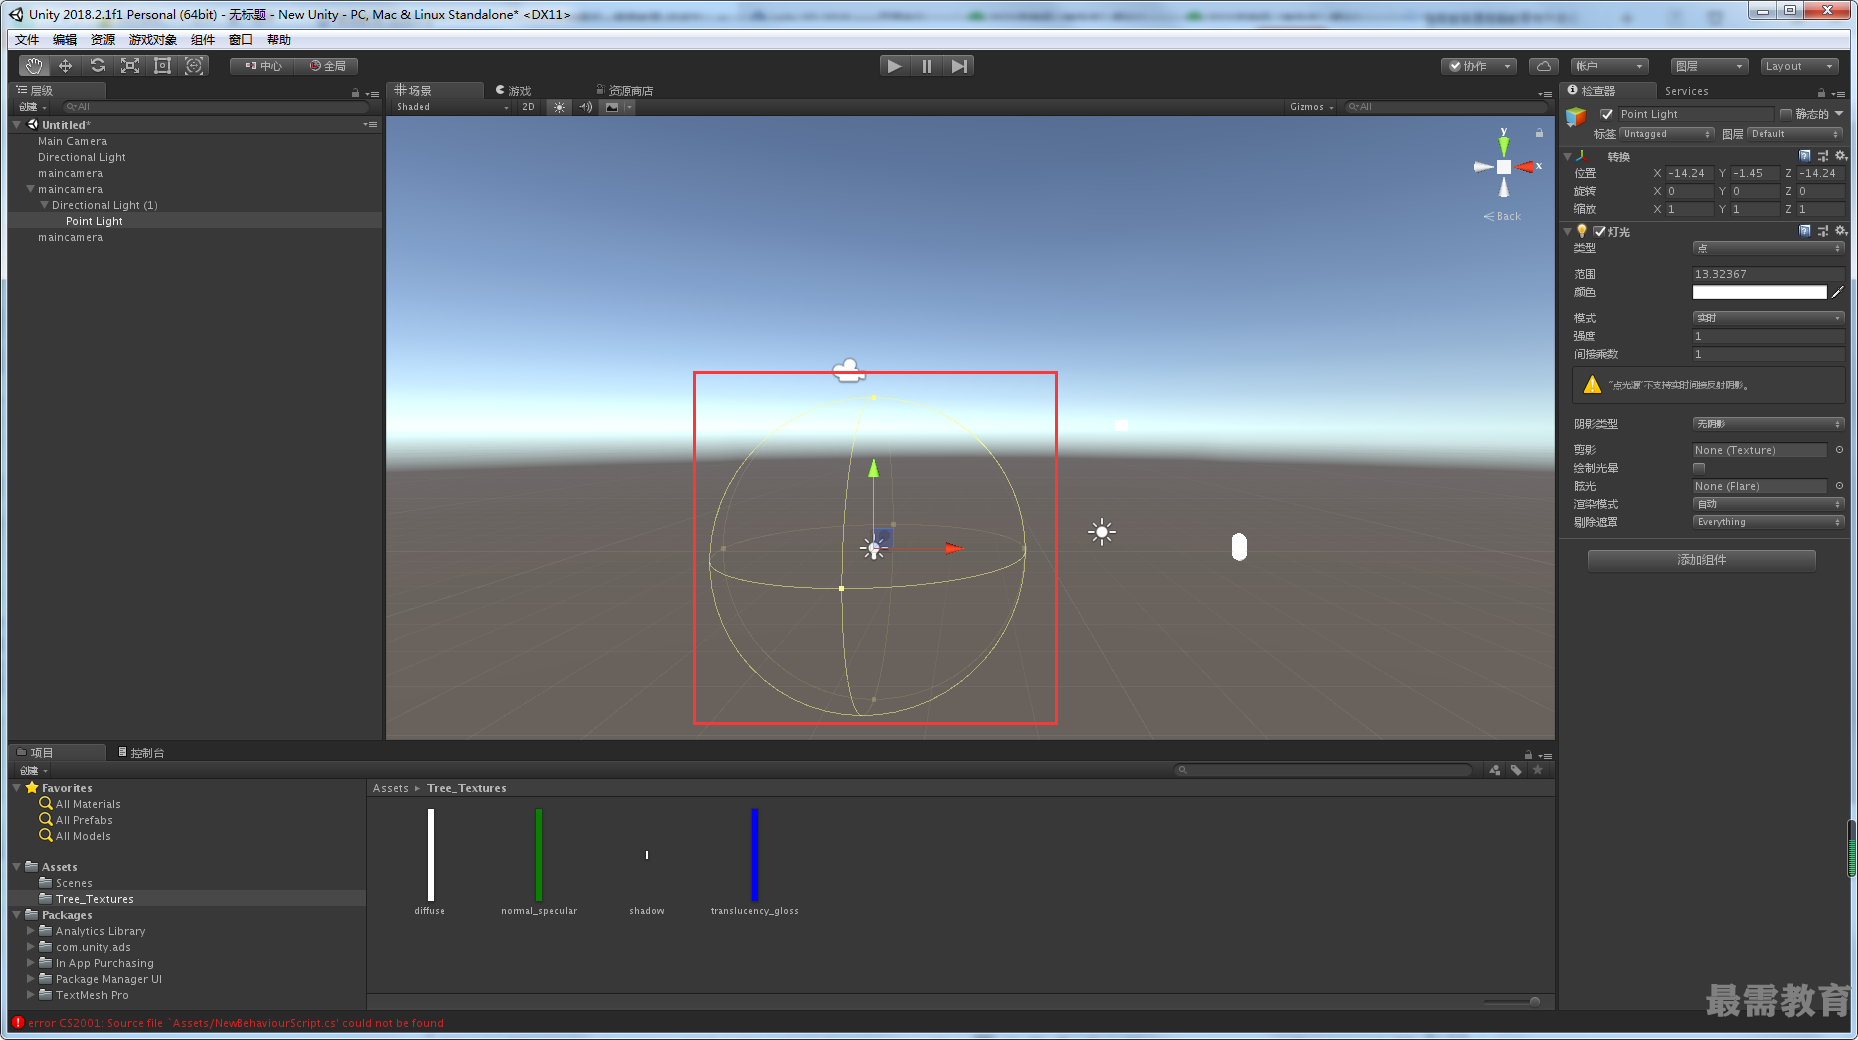Image resolution: width=1858 pixels, height=1040 pixels.
Task: Open the Gizmos dropdown
Action: coord(1311,107)
